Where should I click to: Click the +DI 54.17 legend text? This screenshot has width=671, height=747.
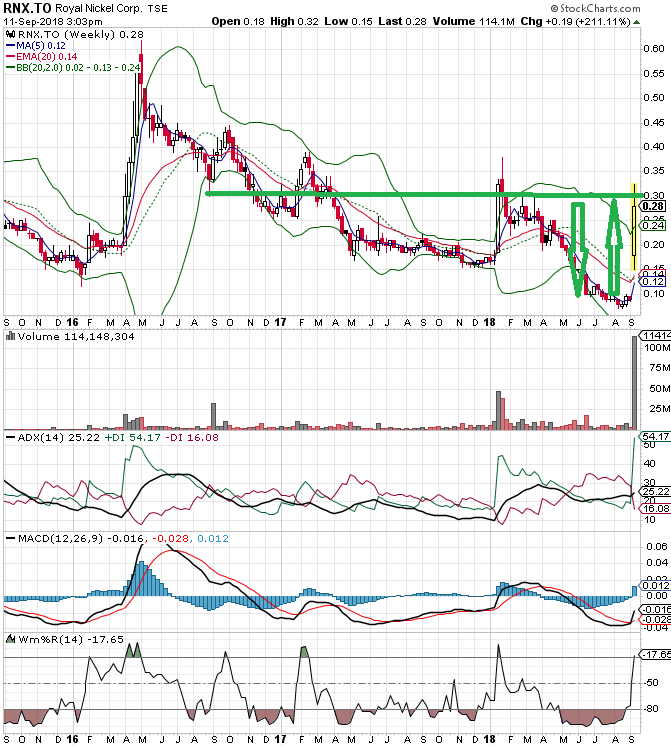pyautogui.click(x=132, y=437)
